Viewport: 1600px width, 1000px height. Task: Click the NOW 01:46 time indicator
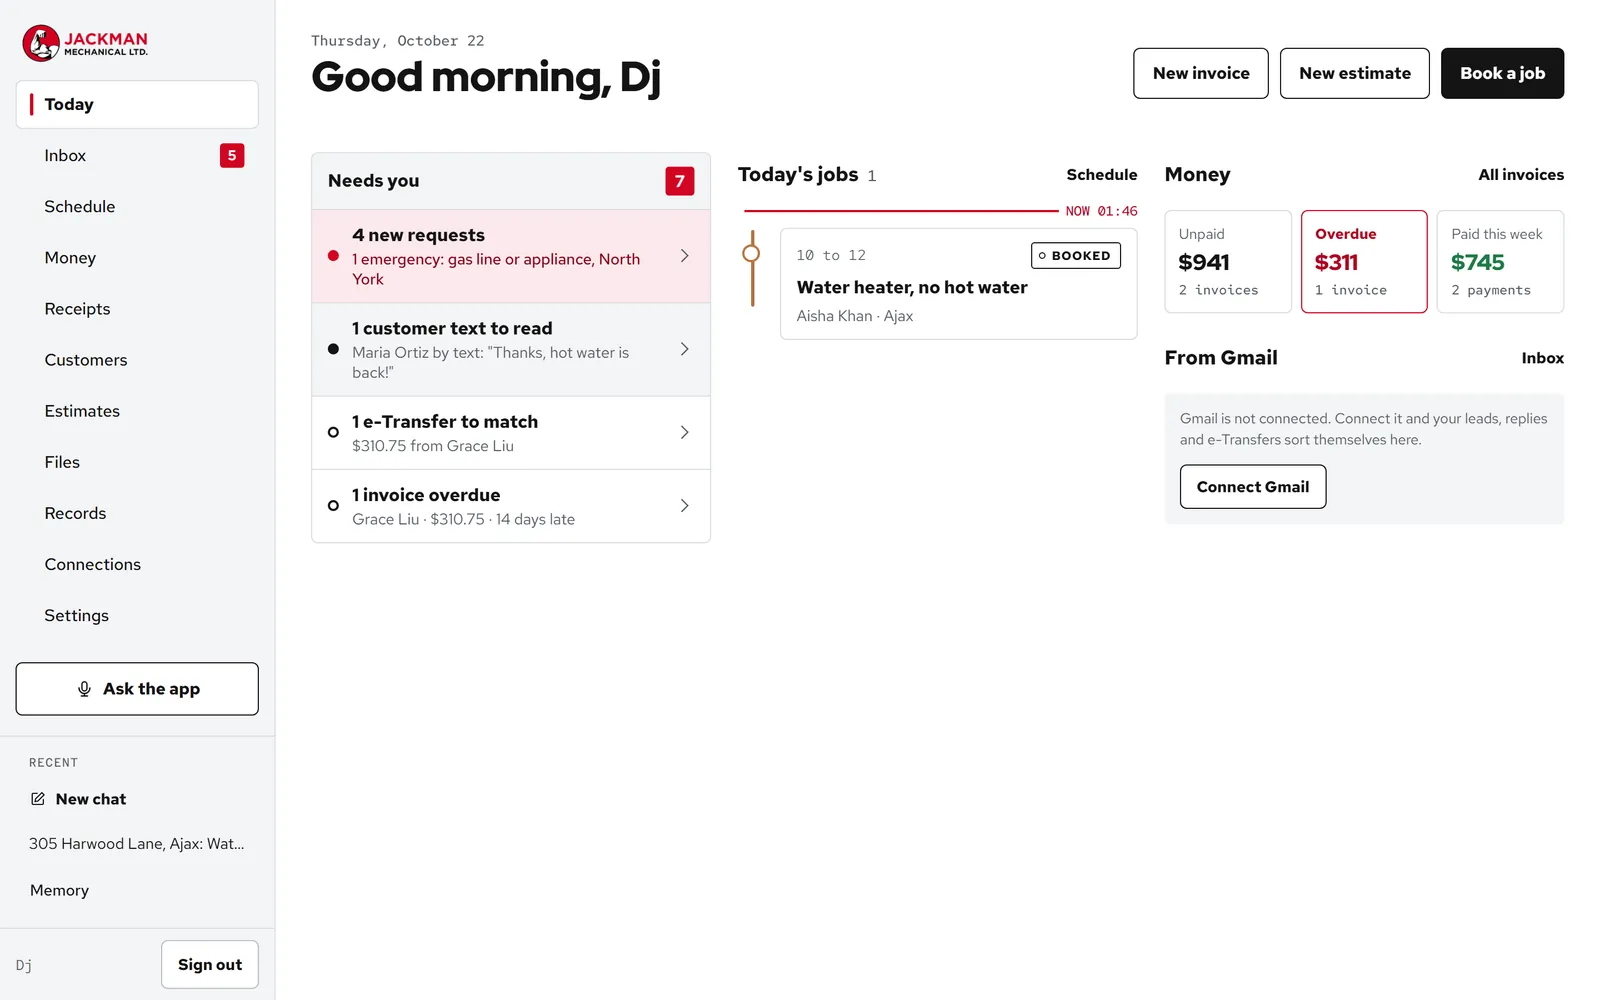[1101, 211]
